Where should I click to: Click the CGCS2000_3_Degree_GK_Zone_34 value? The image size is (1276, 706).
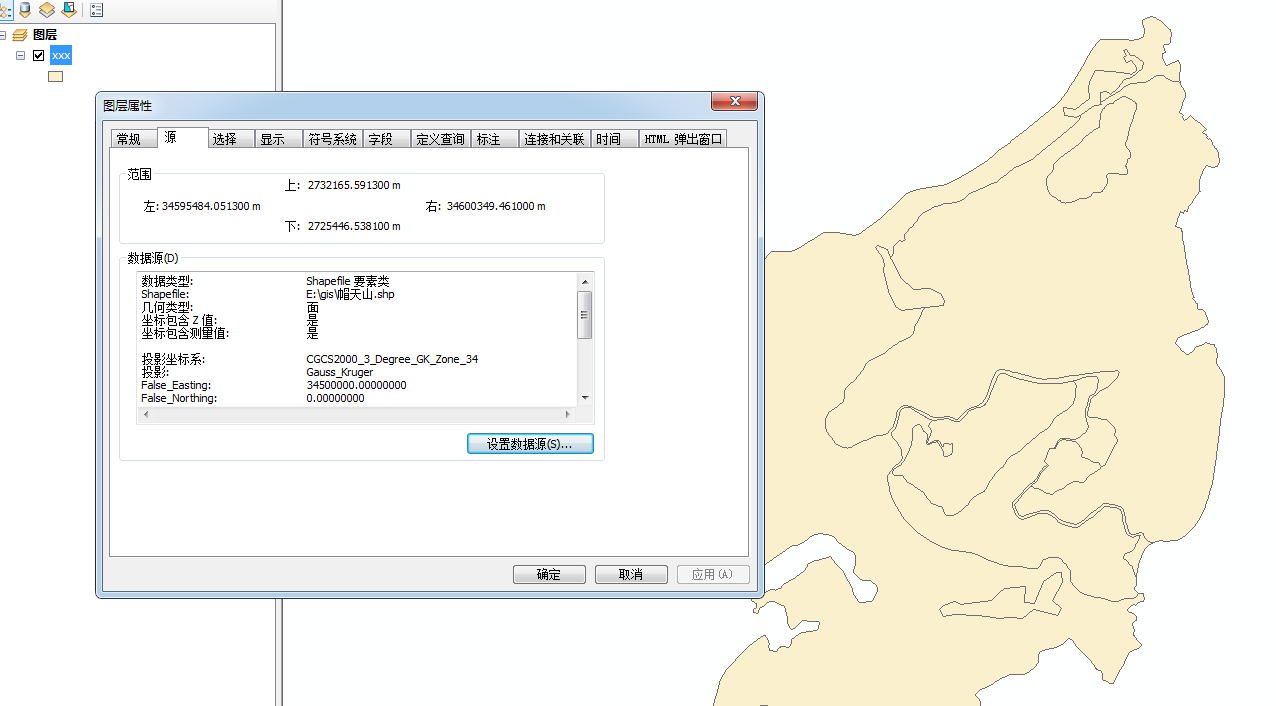coord(392,359)
